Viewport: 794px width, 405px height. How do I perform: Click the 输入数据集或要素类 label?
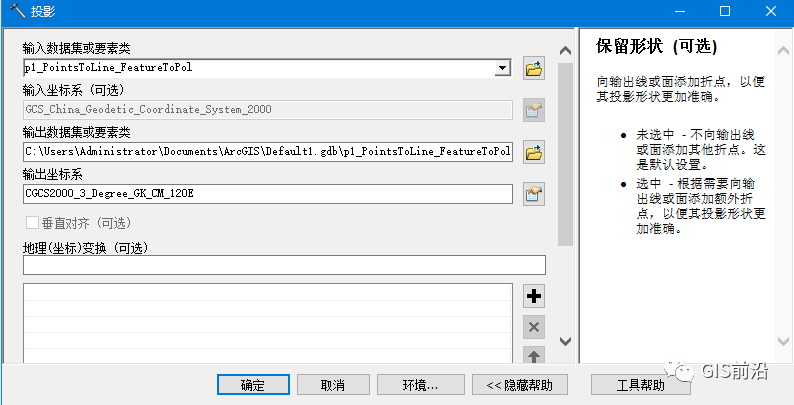click(x=76, y=48)
